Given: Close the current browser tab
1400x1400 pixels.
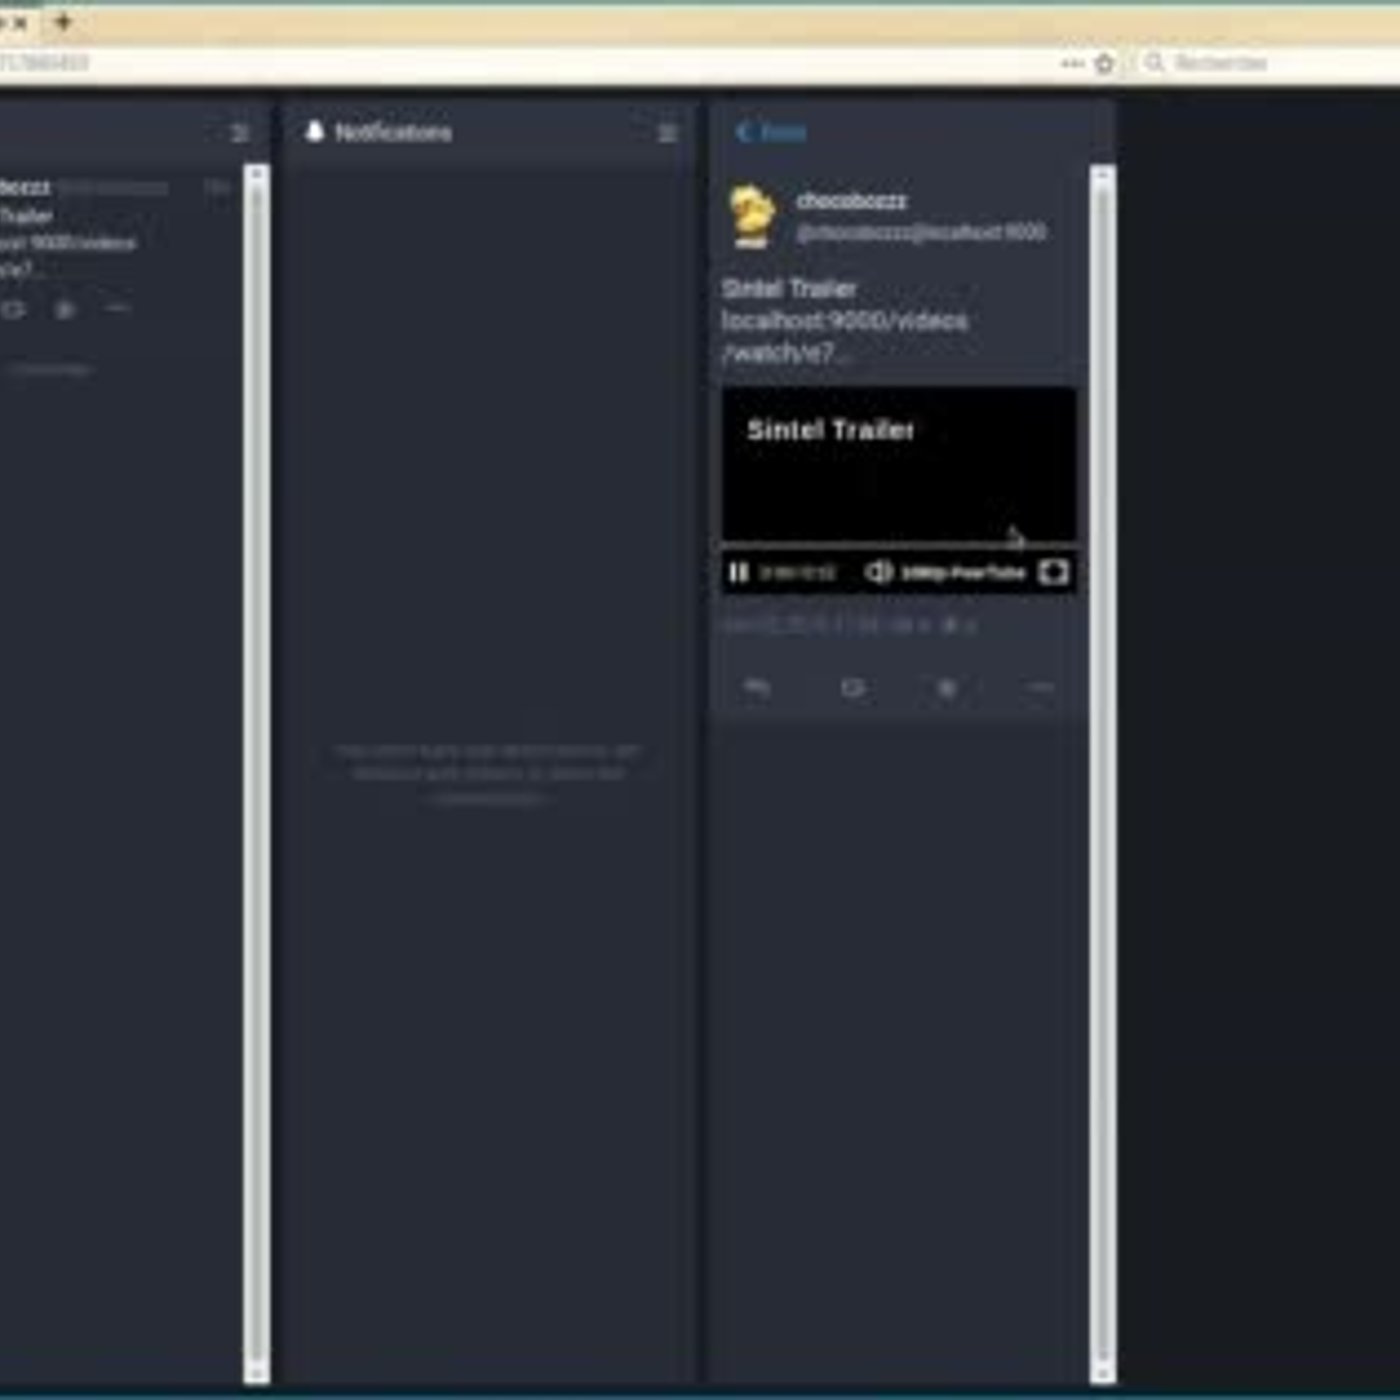Looking at the screenshot, I should 20,22.
